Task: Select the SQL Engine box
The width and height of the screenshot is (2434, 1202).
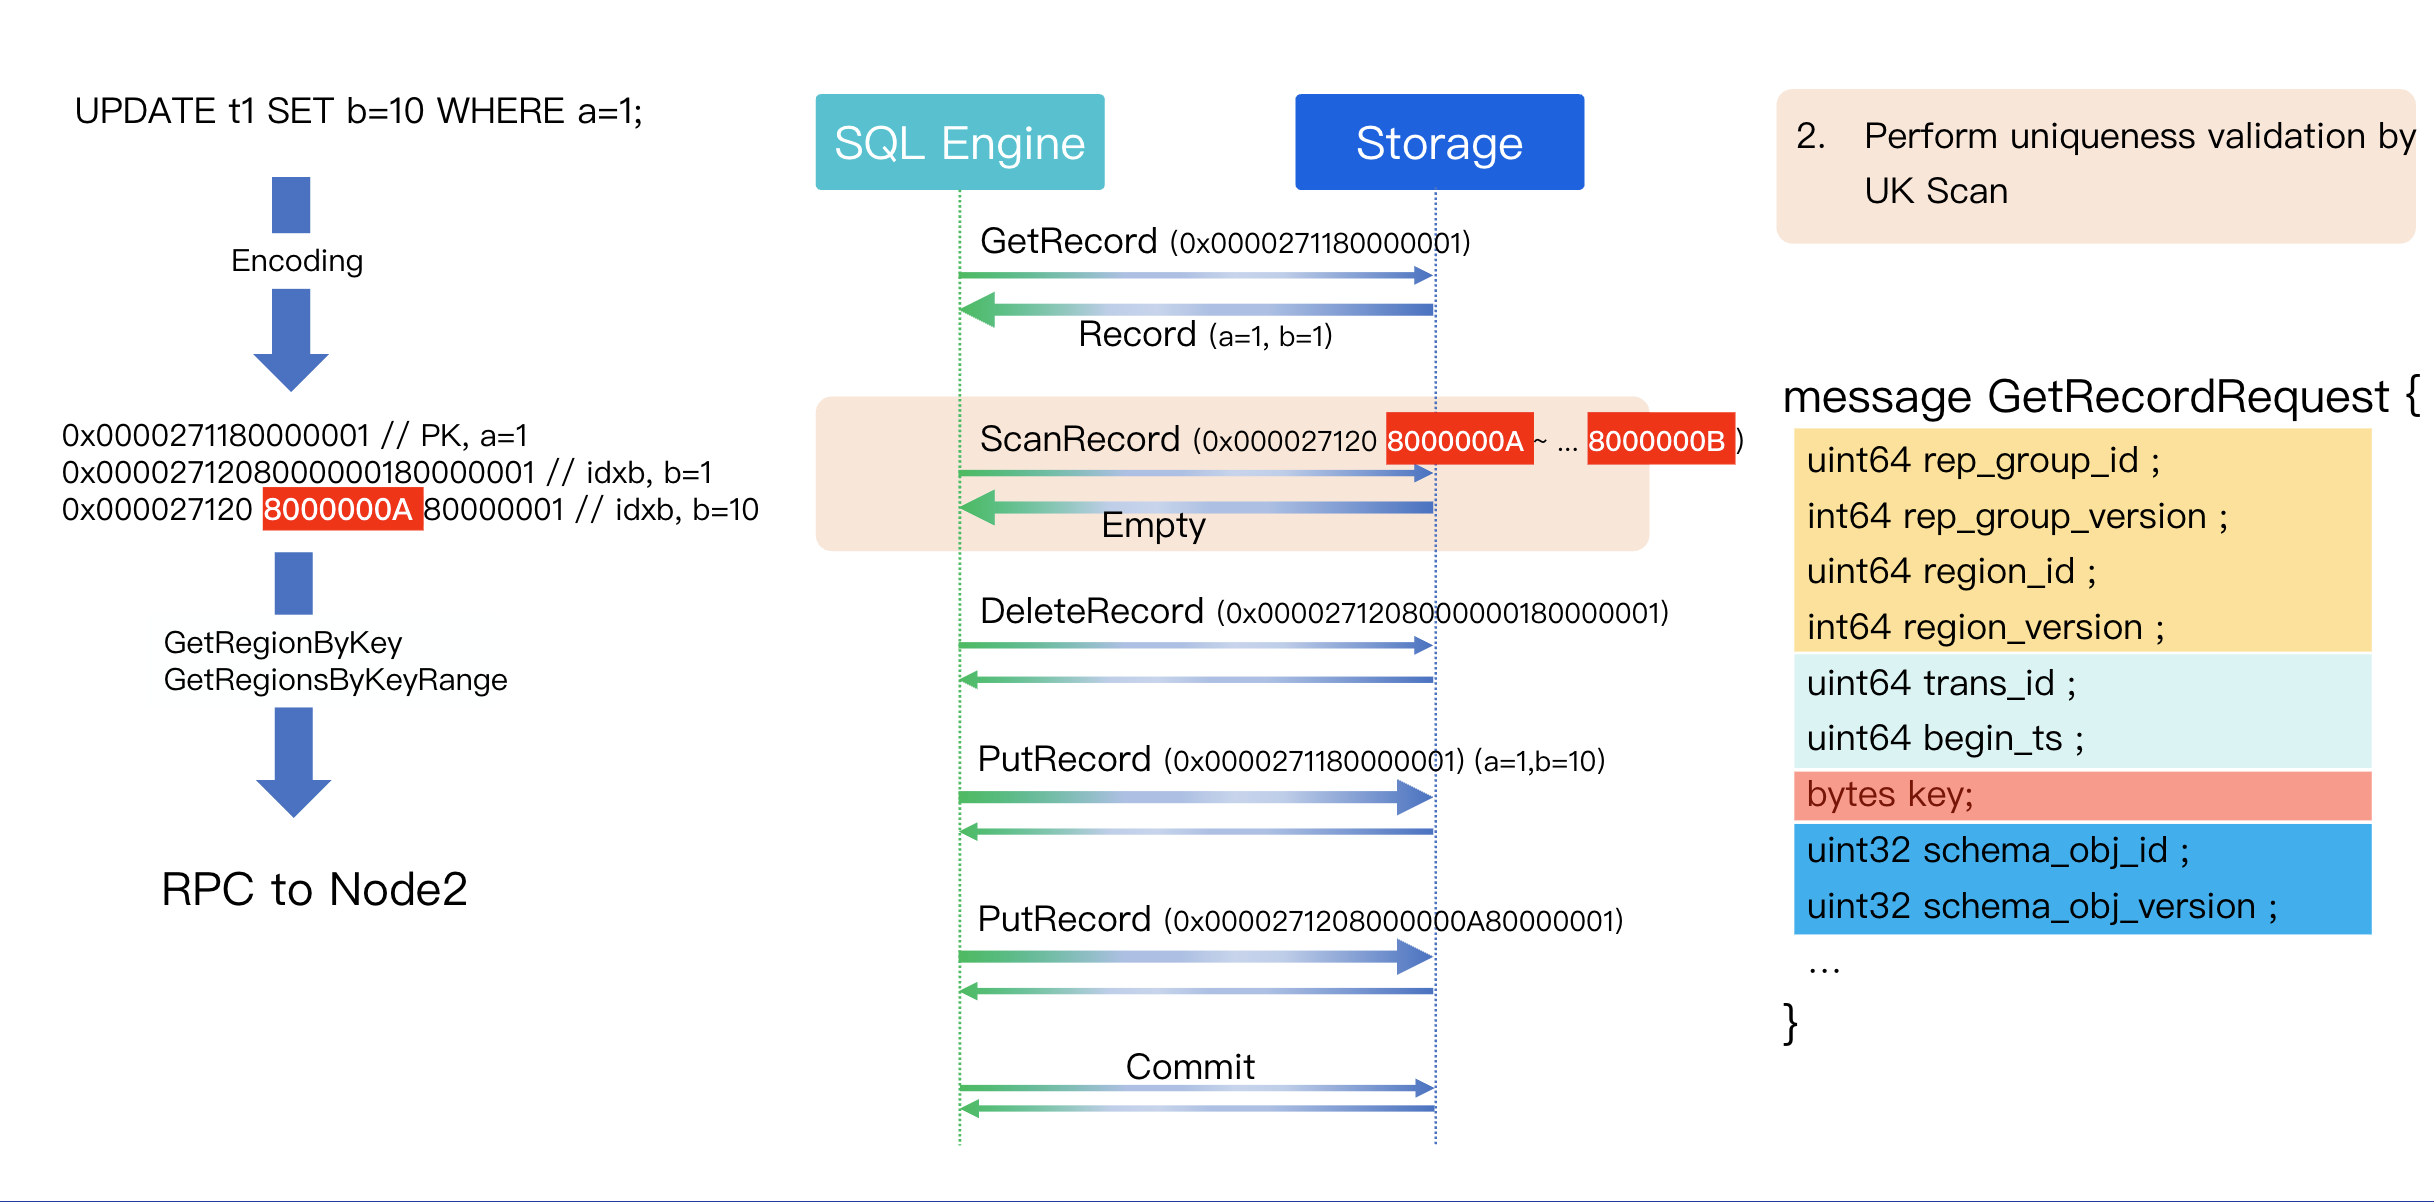Action: coord(960,143)
